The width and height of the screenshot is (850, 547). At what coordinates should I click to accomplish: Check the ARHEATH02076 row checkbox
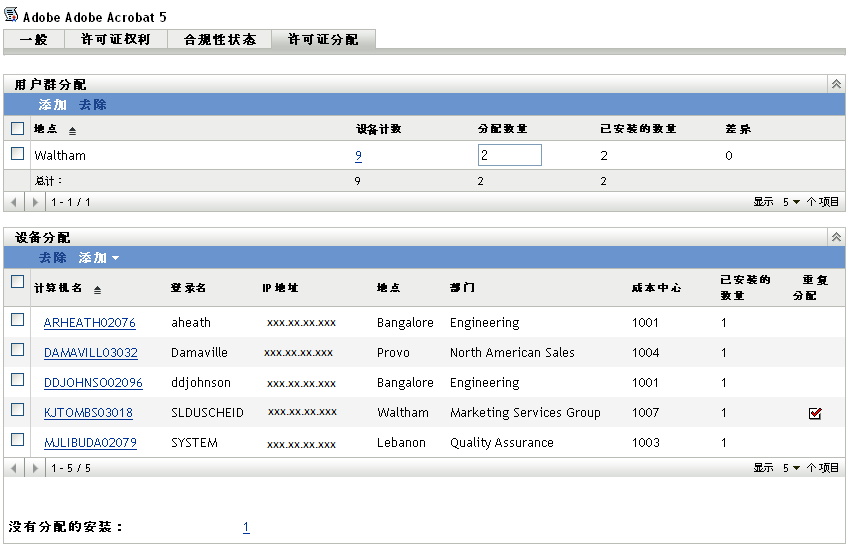click(x=17, y=320)
